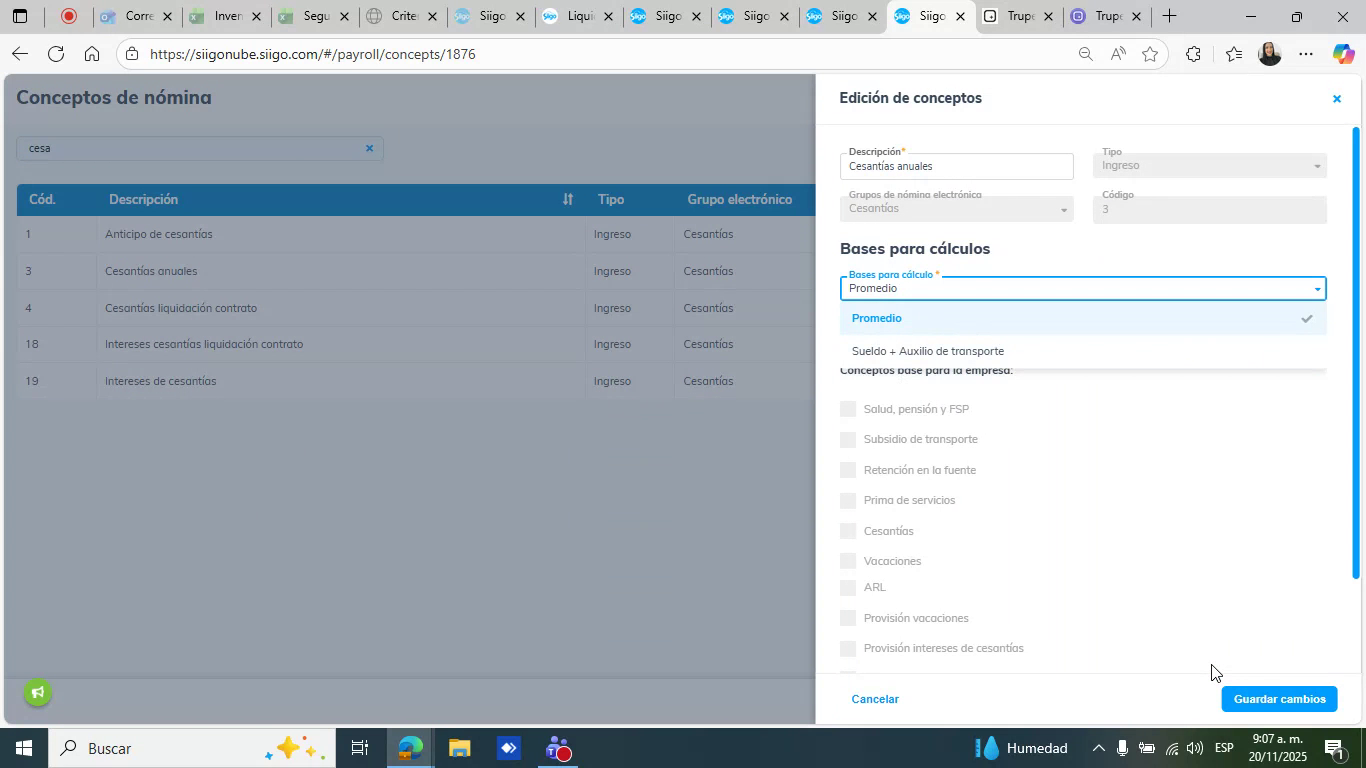Click the edit panel vertical scrollbar
This screenshot has width=1366, height=768.
(1356, 353)
